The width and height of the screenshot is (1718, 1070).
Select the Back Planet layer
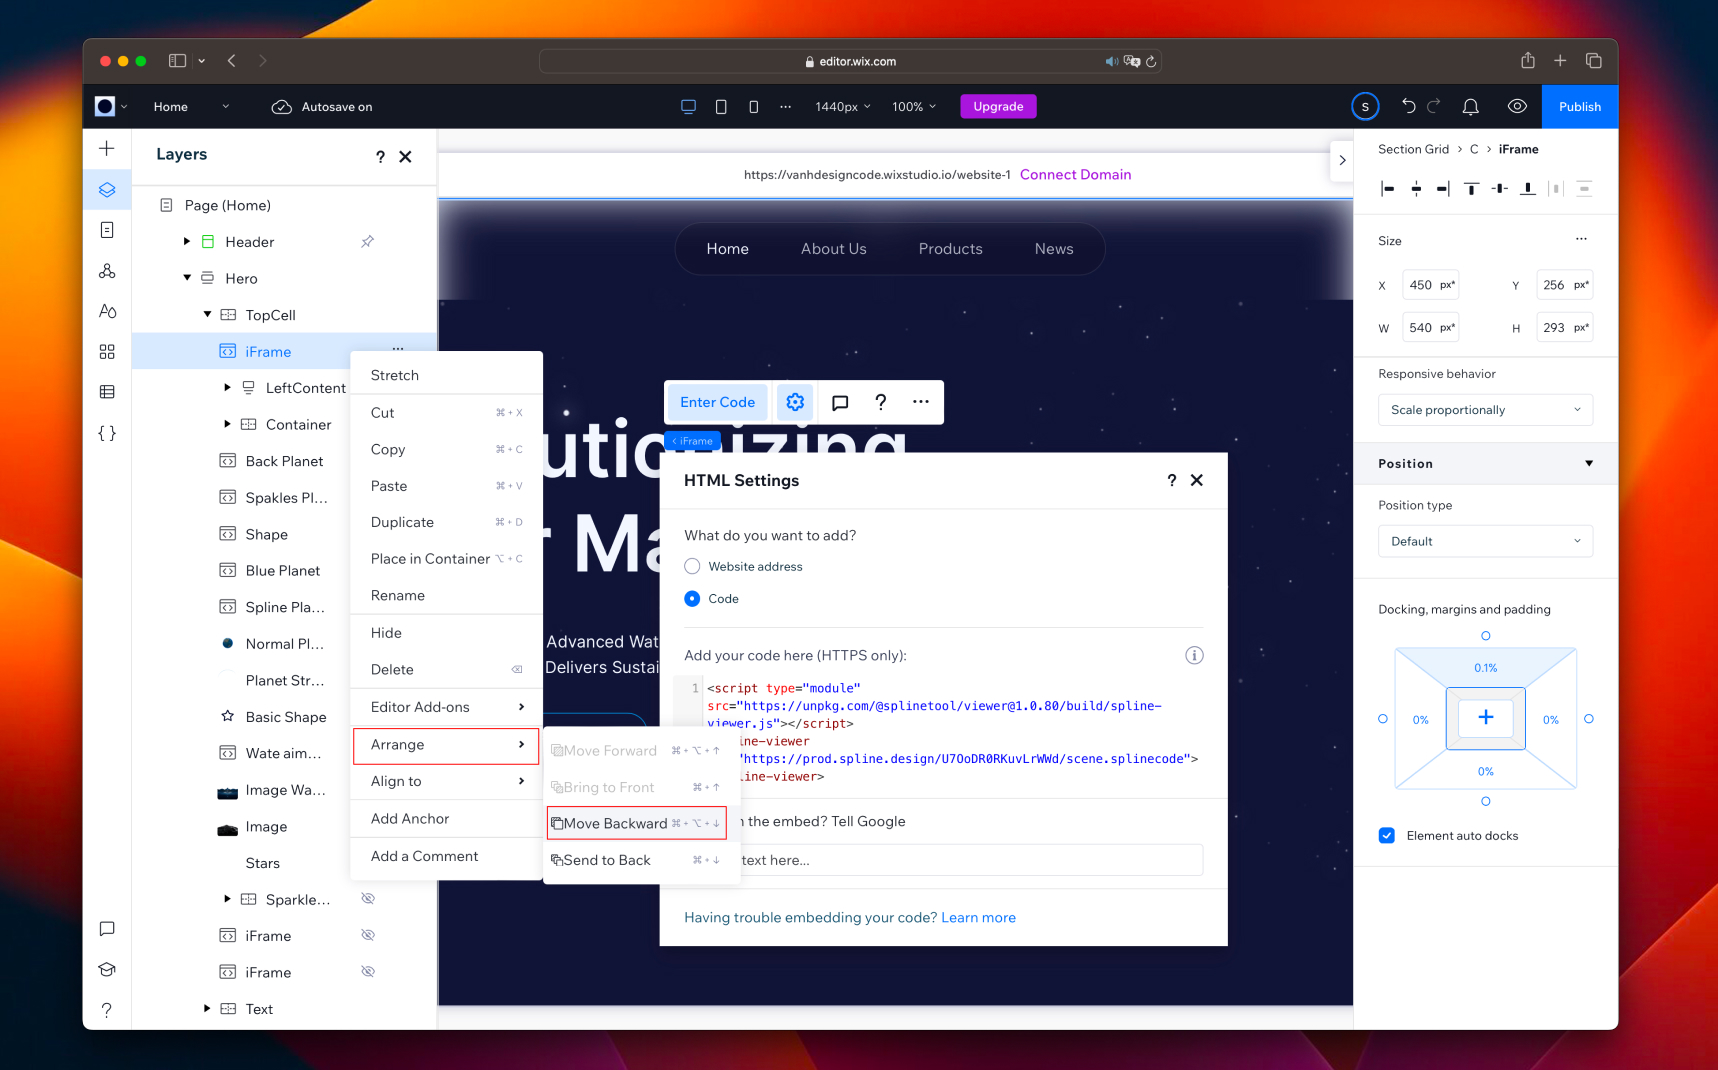click(x=284, y=461)
